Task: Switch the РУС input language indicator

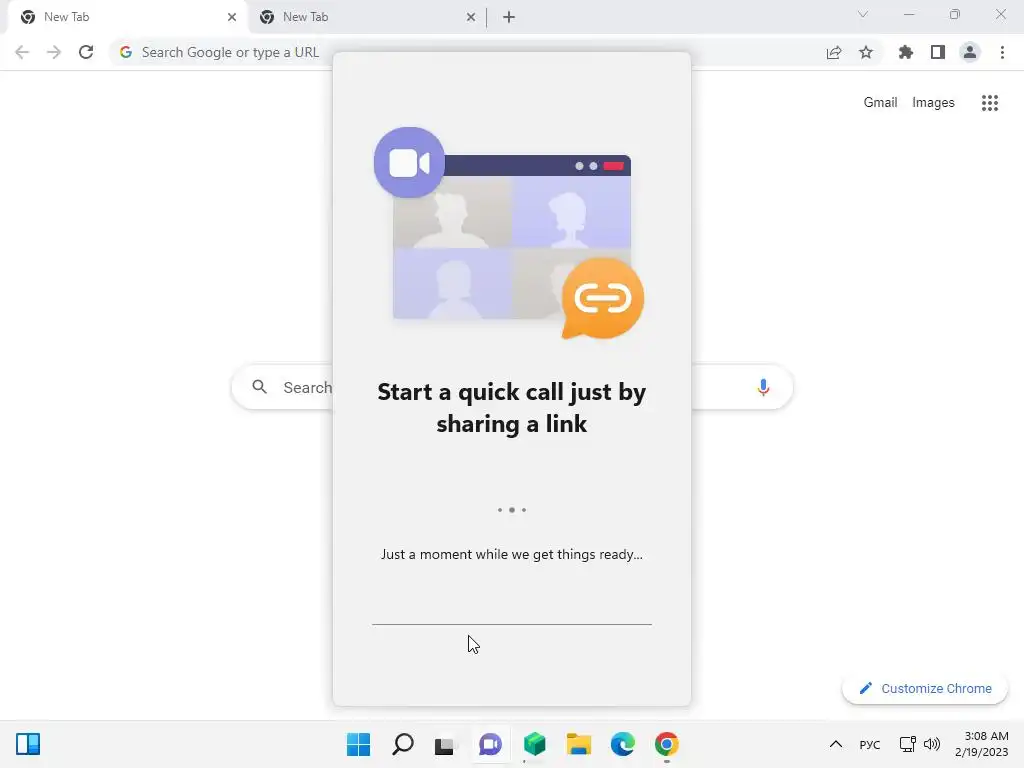Action: [870, 745]
